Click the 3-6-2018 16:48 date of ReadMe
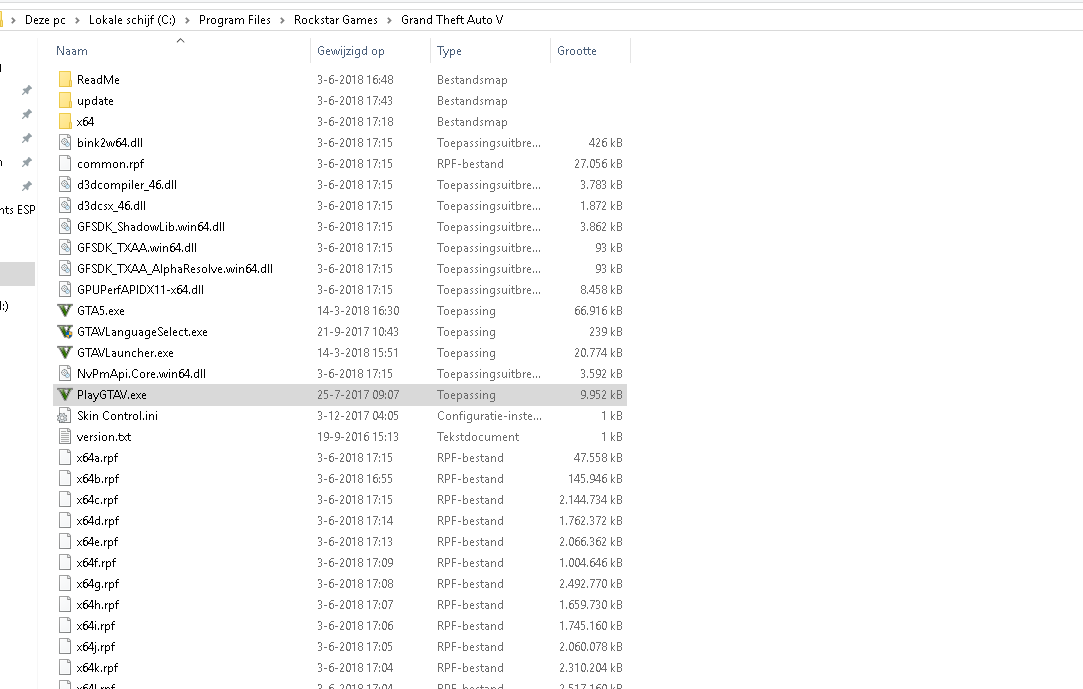The height and width of the screenshot is (689, 1083). pyautogui.click(x=355, y=79)
